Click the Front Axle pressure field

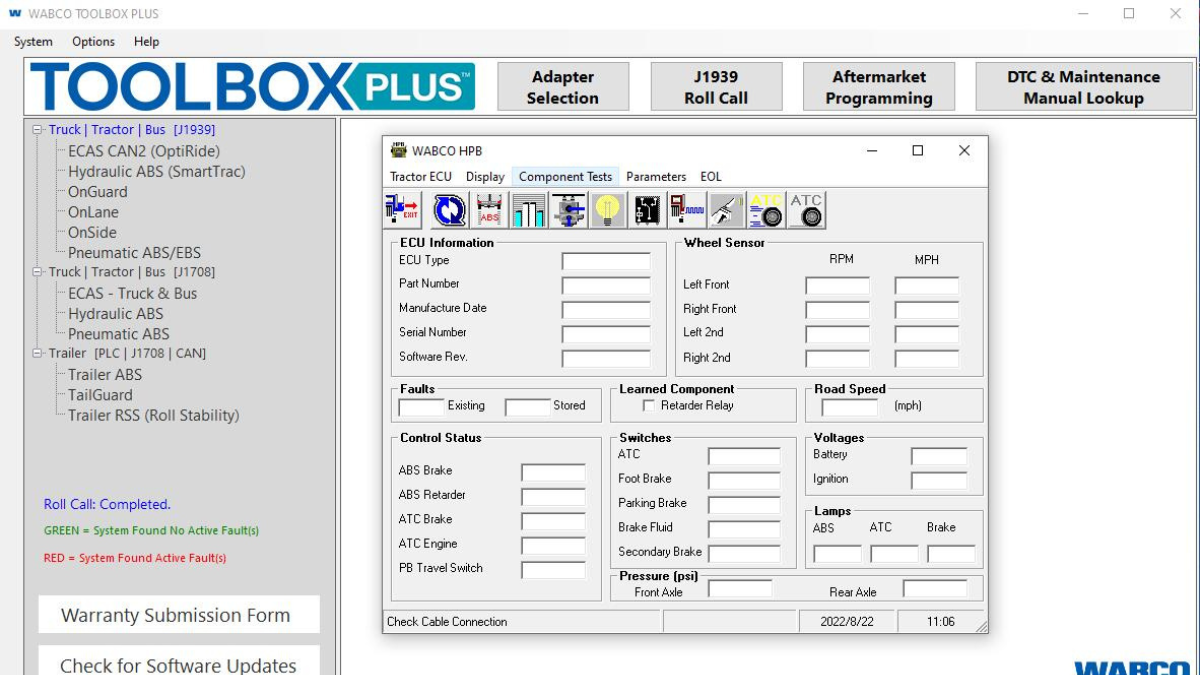pos(740,589)
